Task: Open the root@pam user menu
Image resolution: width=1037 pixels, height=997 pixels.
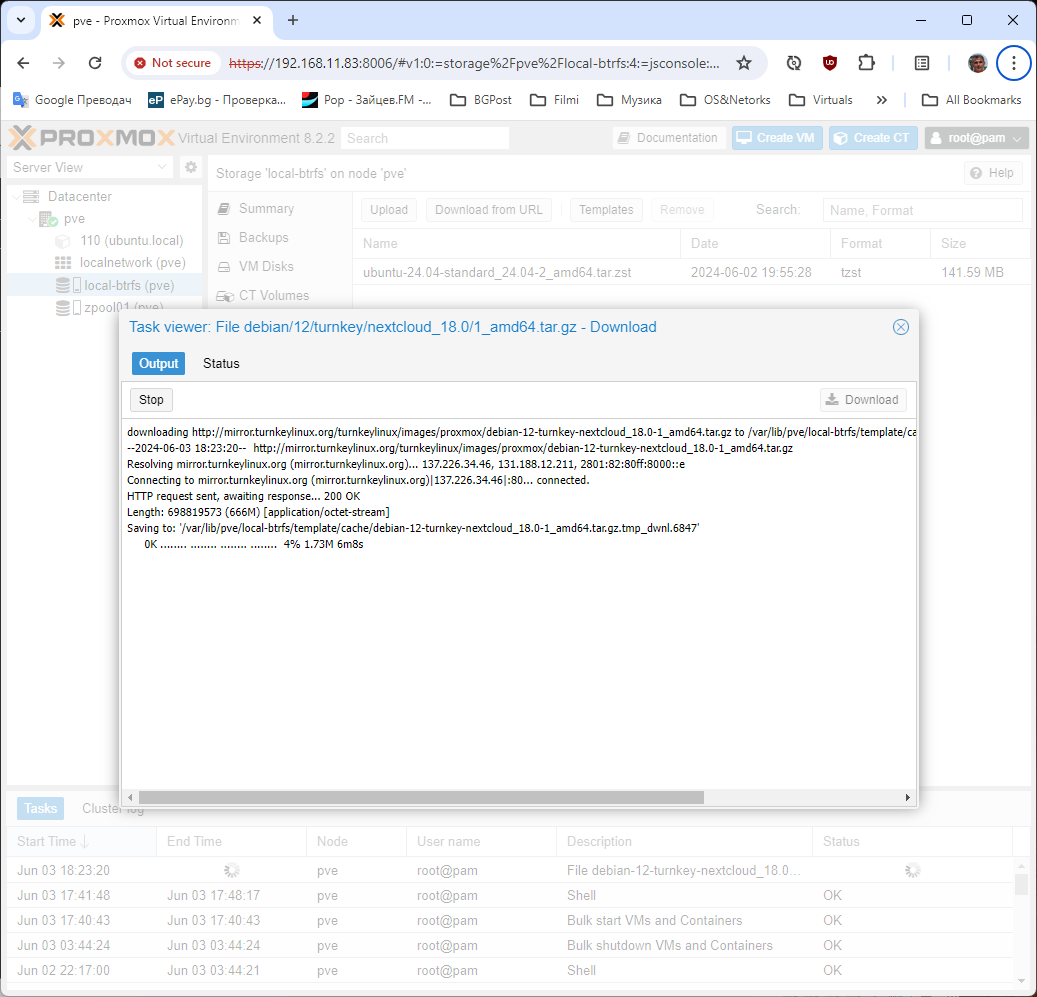Action: (976, 138)
